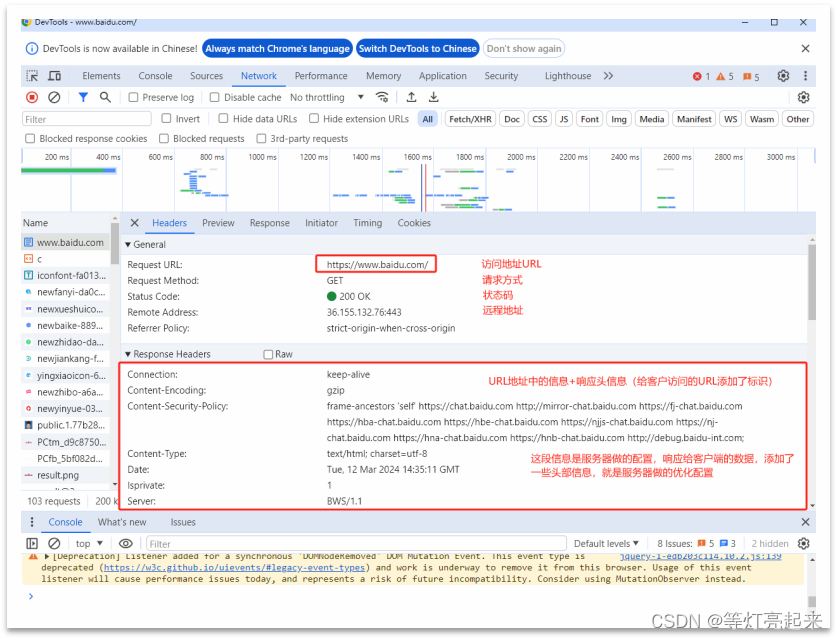The width and height of the screenshot is (838, 640).
Task: Enable Disable cache checkbox
Action: coord(214,97)
